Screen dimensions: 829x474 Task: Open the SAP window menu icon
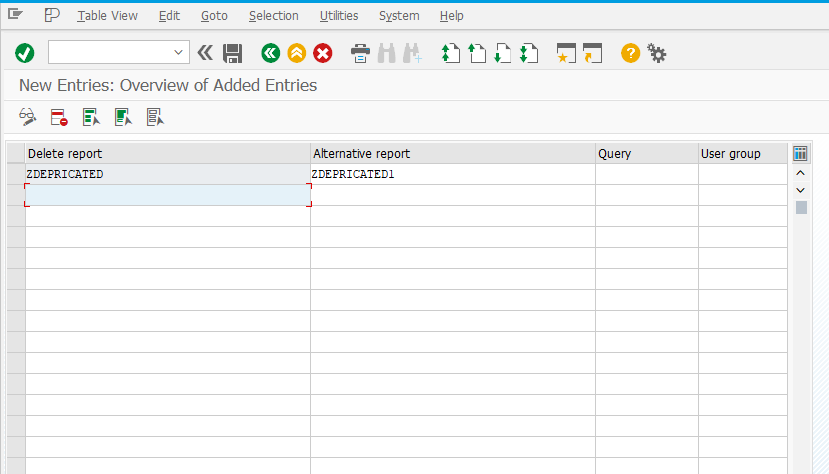(x=15, y=15)
